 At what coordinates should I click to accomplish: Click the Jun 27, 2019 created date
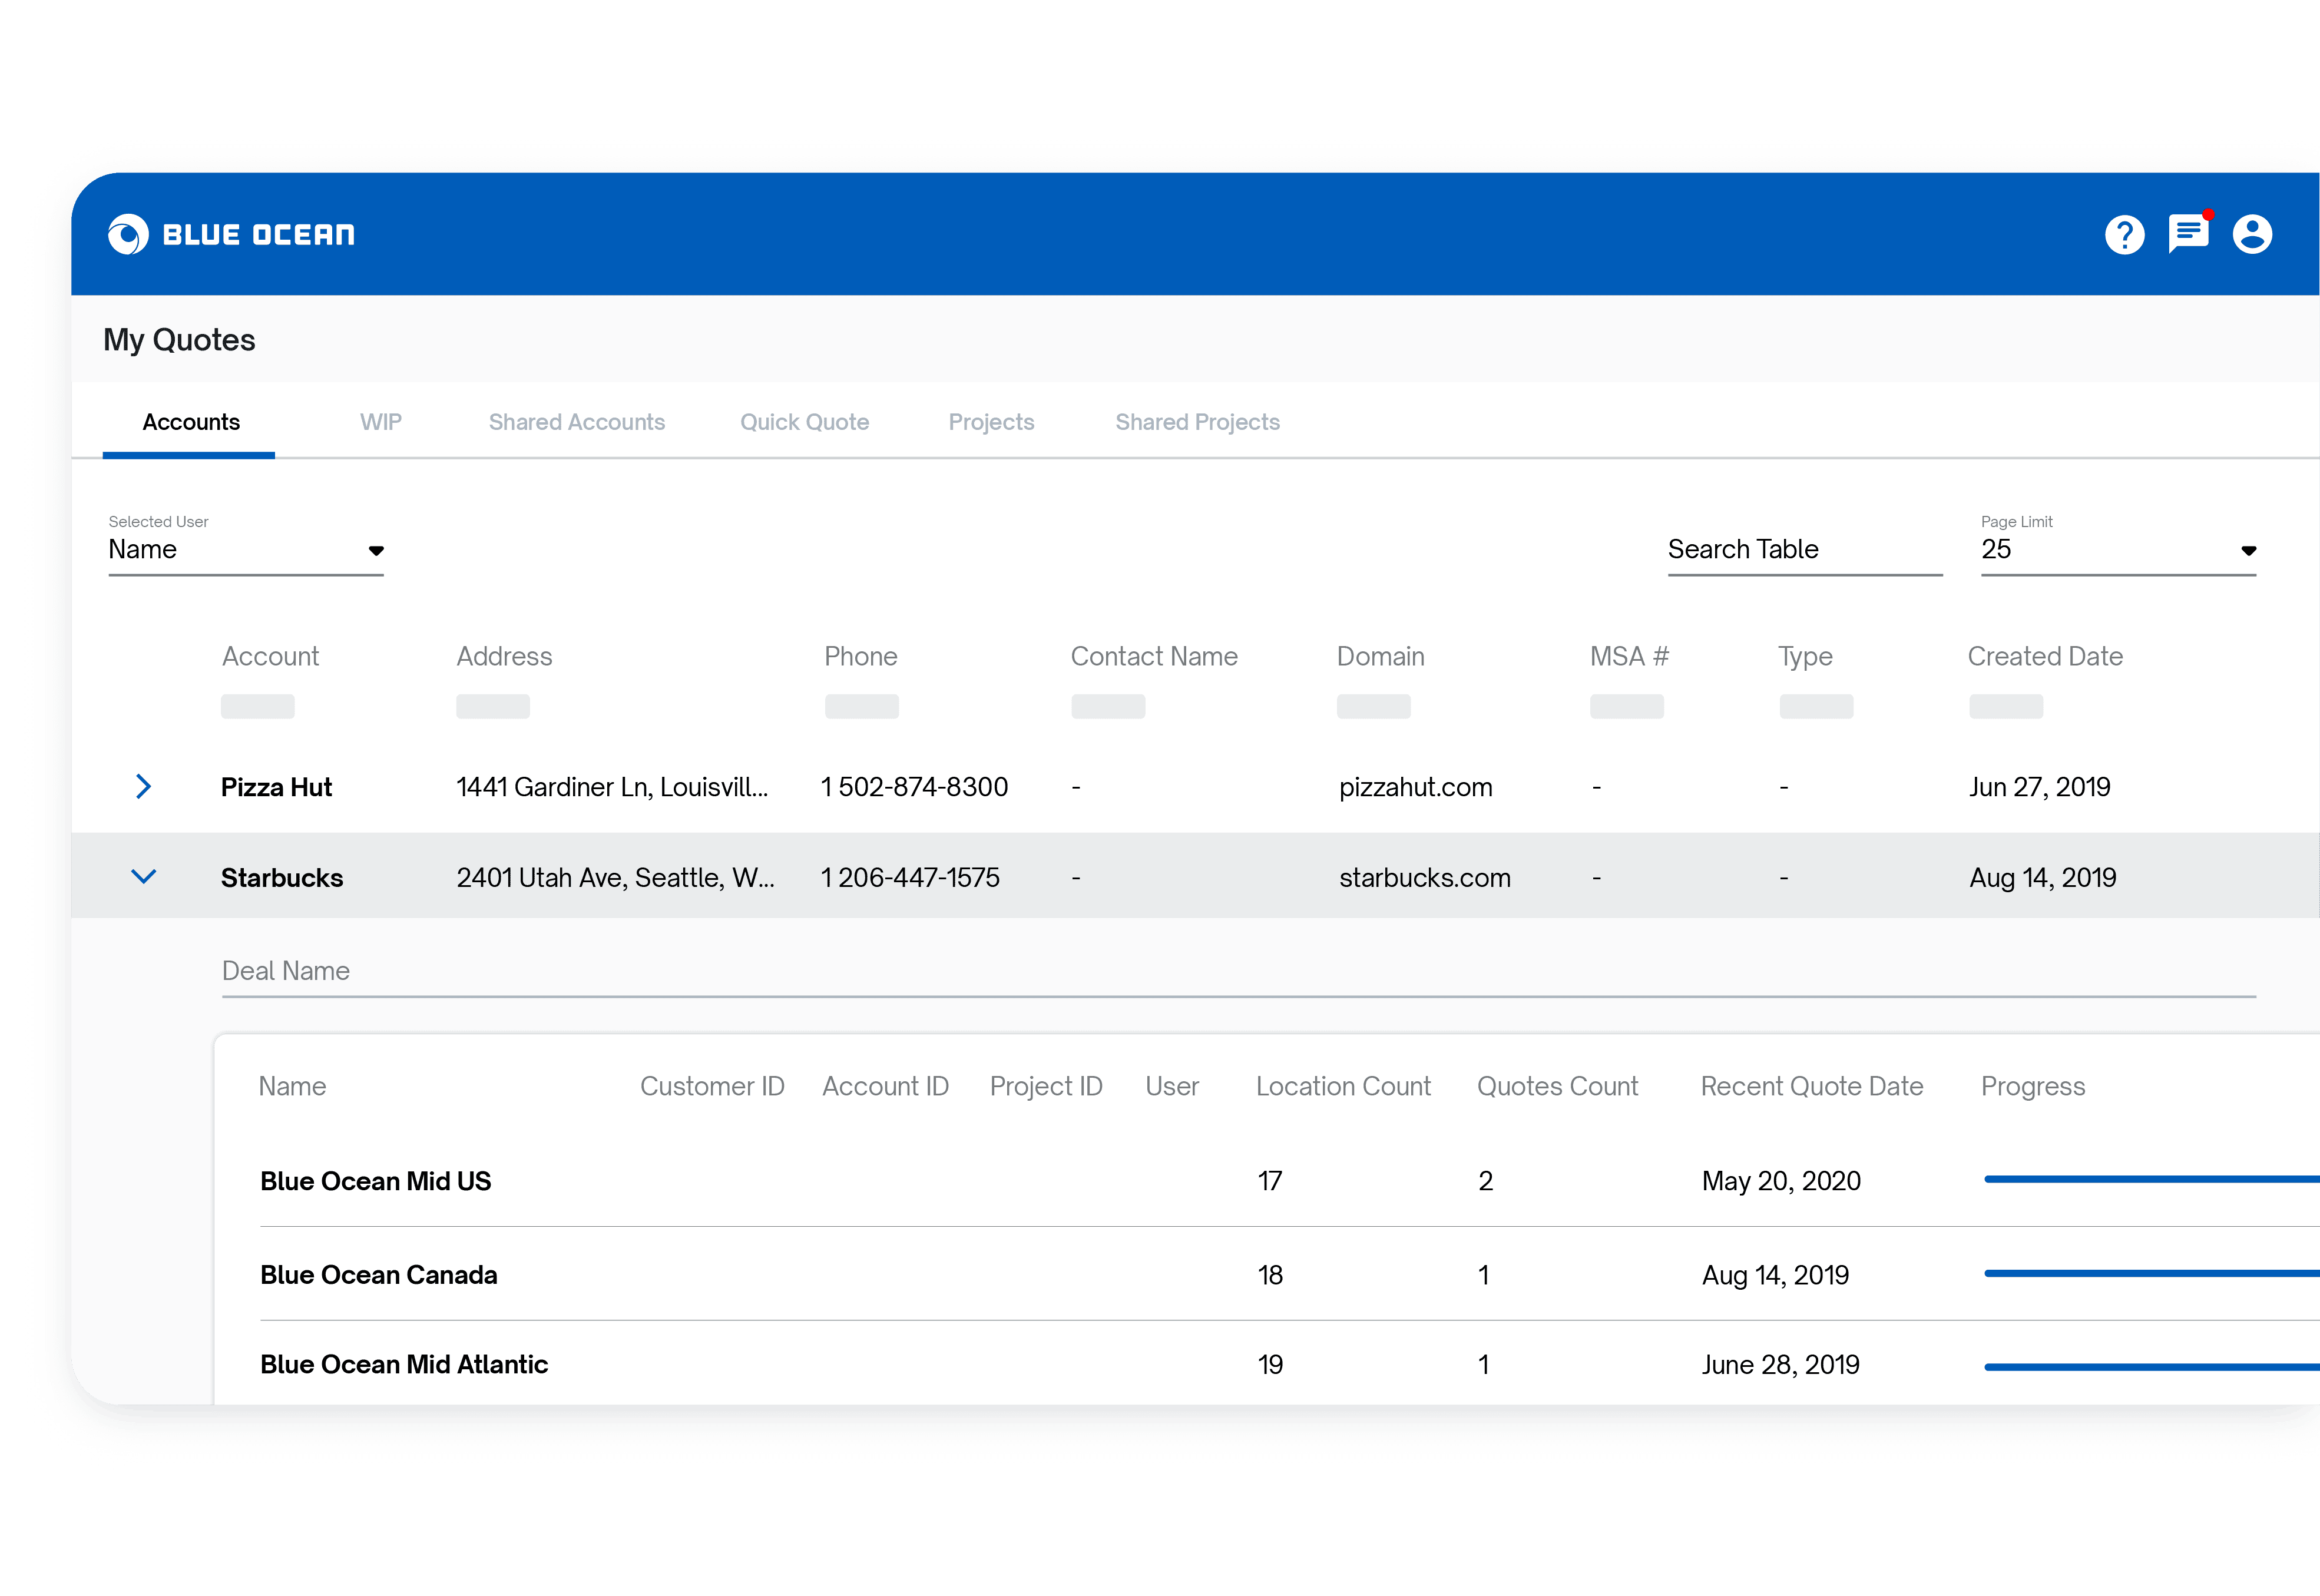[x=2040, y=787]
